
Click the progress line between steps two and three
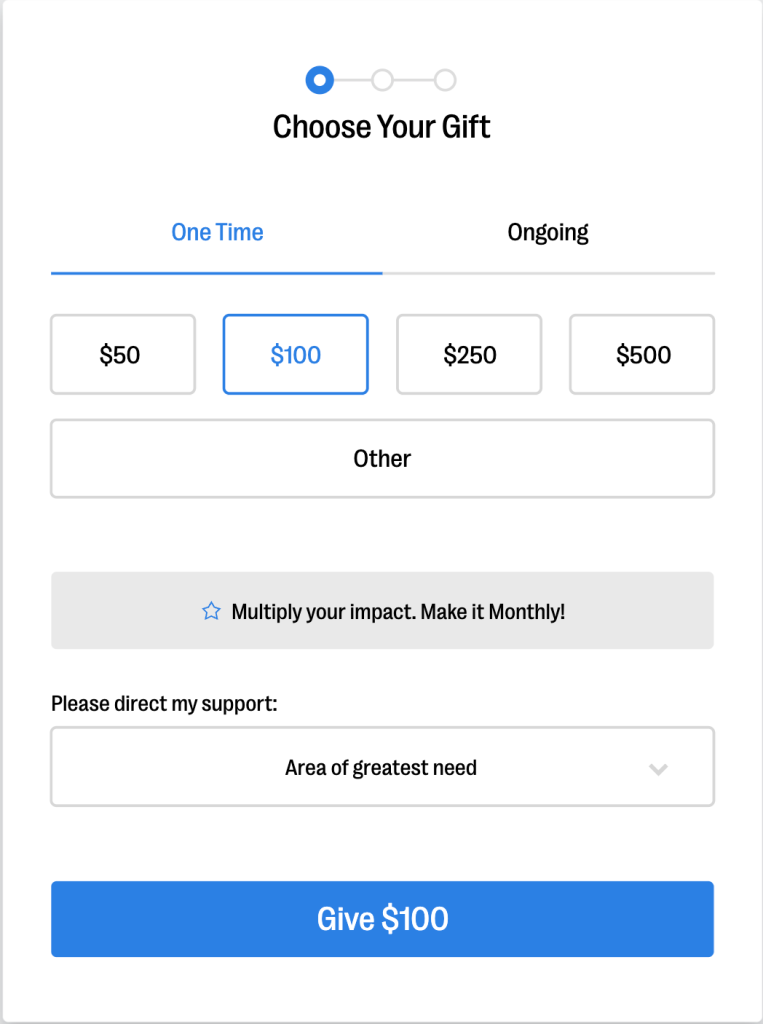pyautogui.click(x=414, y=80)
